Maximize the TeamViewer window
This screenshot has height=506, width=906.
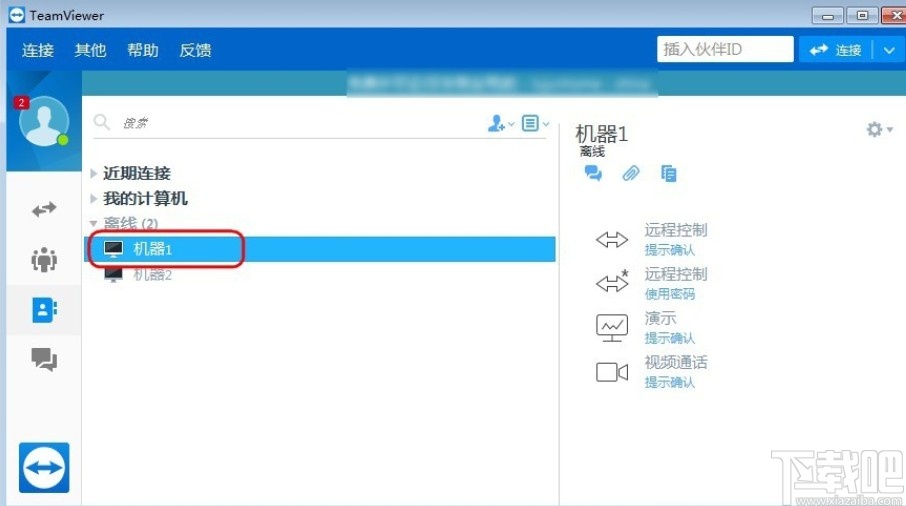pyautogui.click(x=862, y=16)
